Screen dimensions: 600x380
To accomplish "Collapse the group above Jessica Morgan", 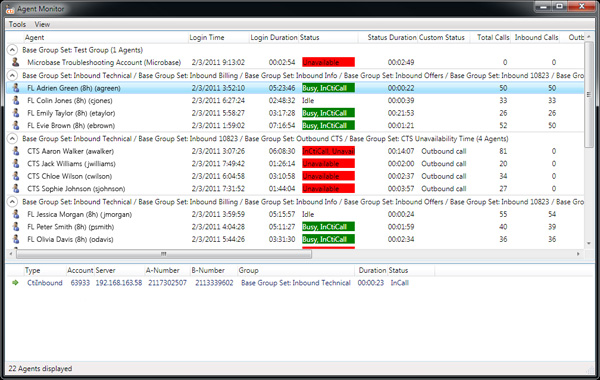I will (x=12, y=202).
